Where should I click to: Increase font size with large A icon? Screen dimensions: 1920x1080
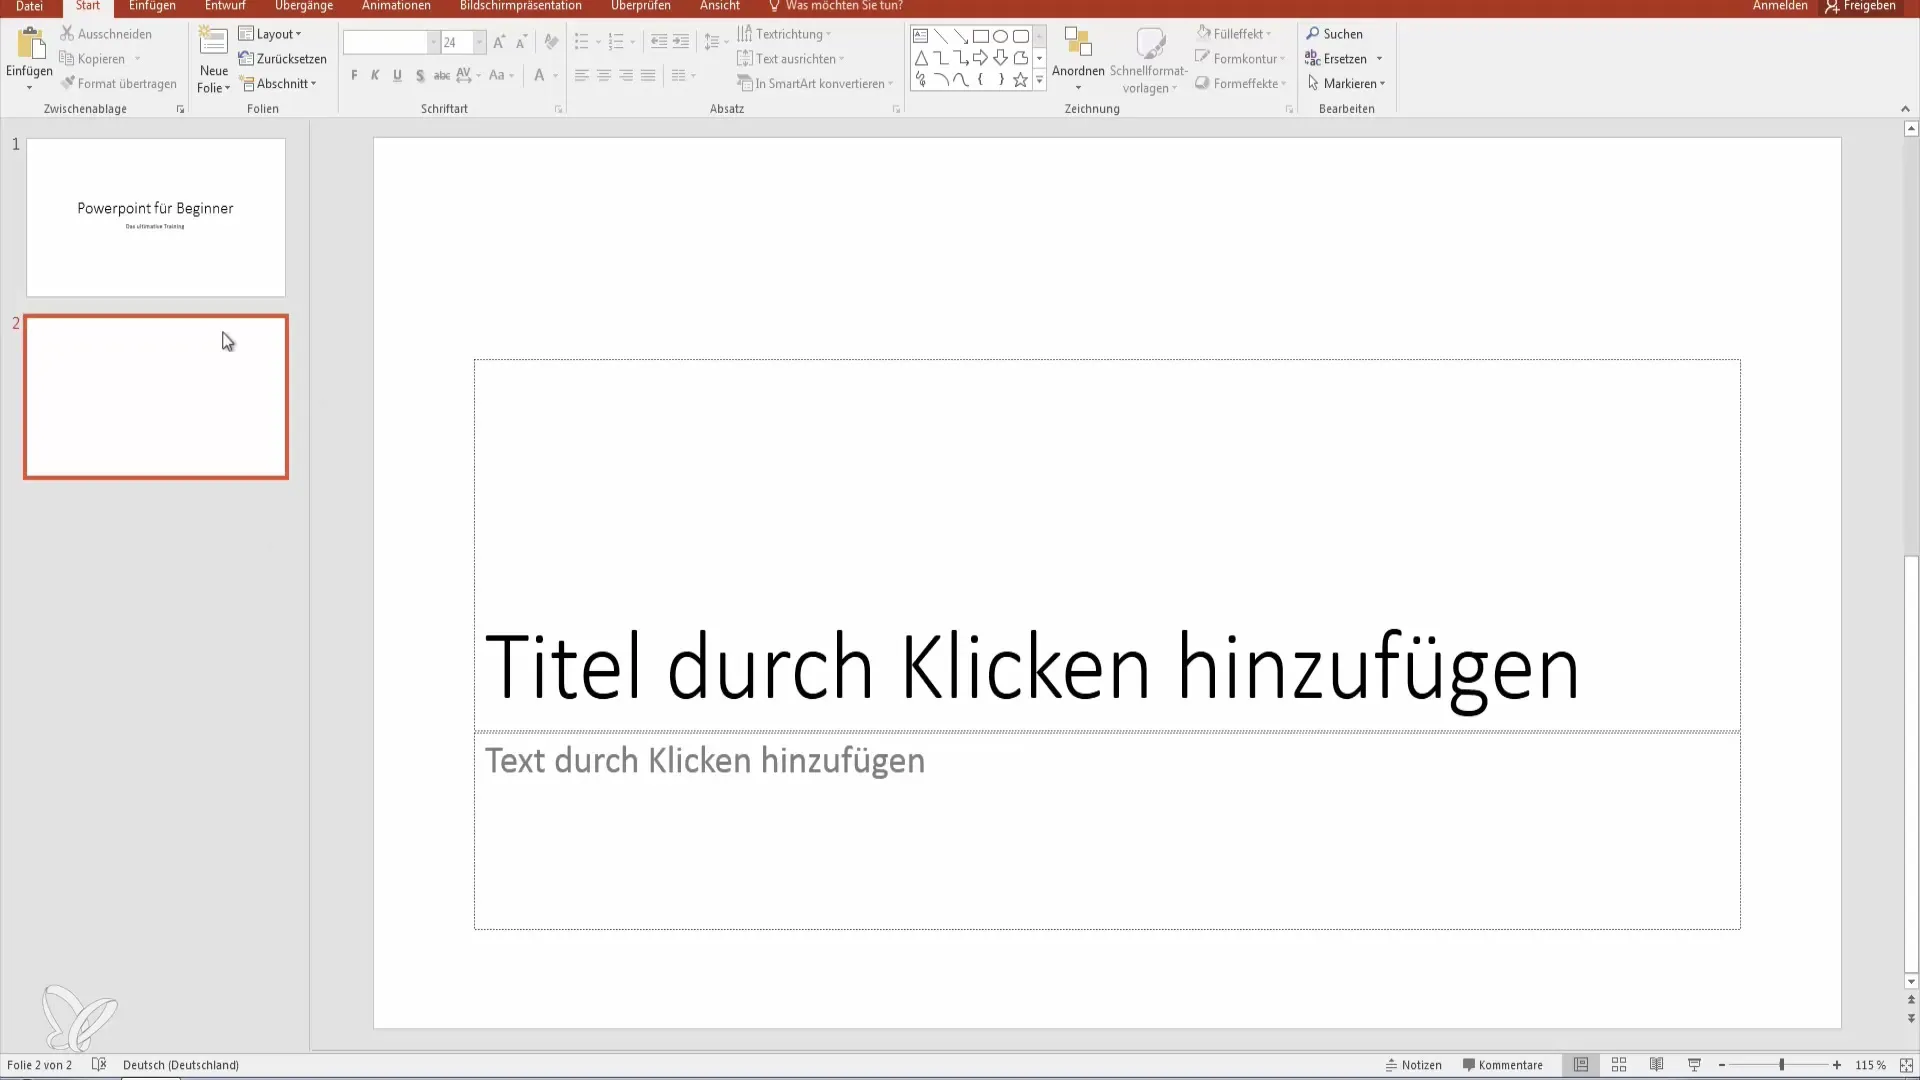tap(499, 42)
